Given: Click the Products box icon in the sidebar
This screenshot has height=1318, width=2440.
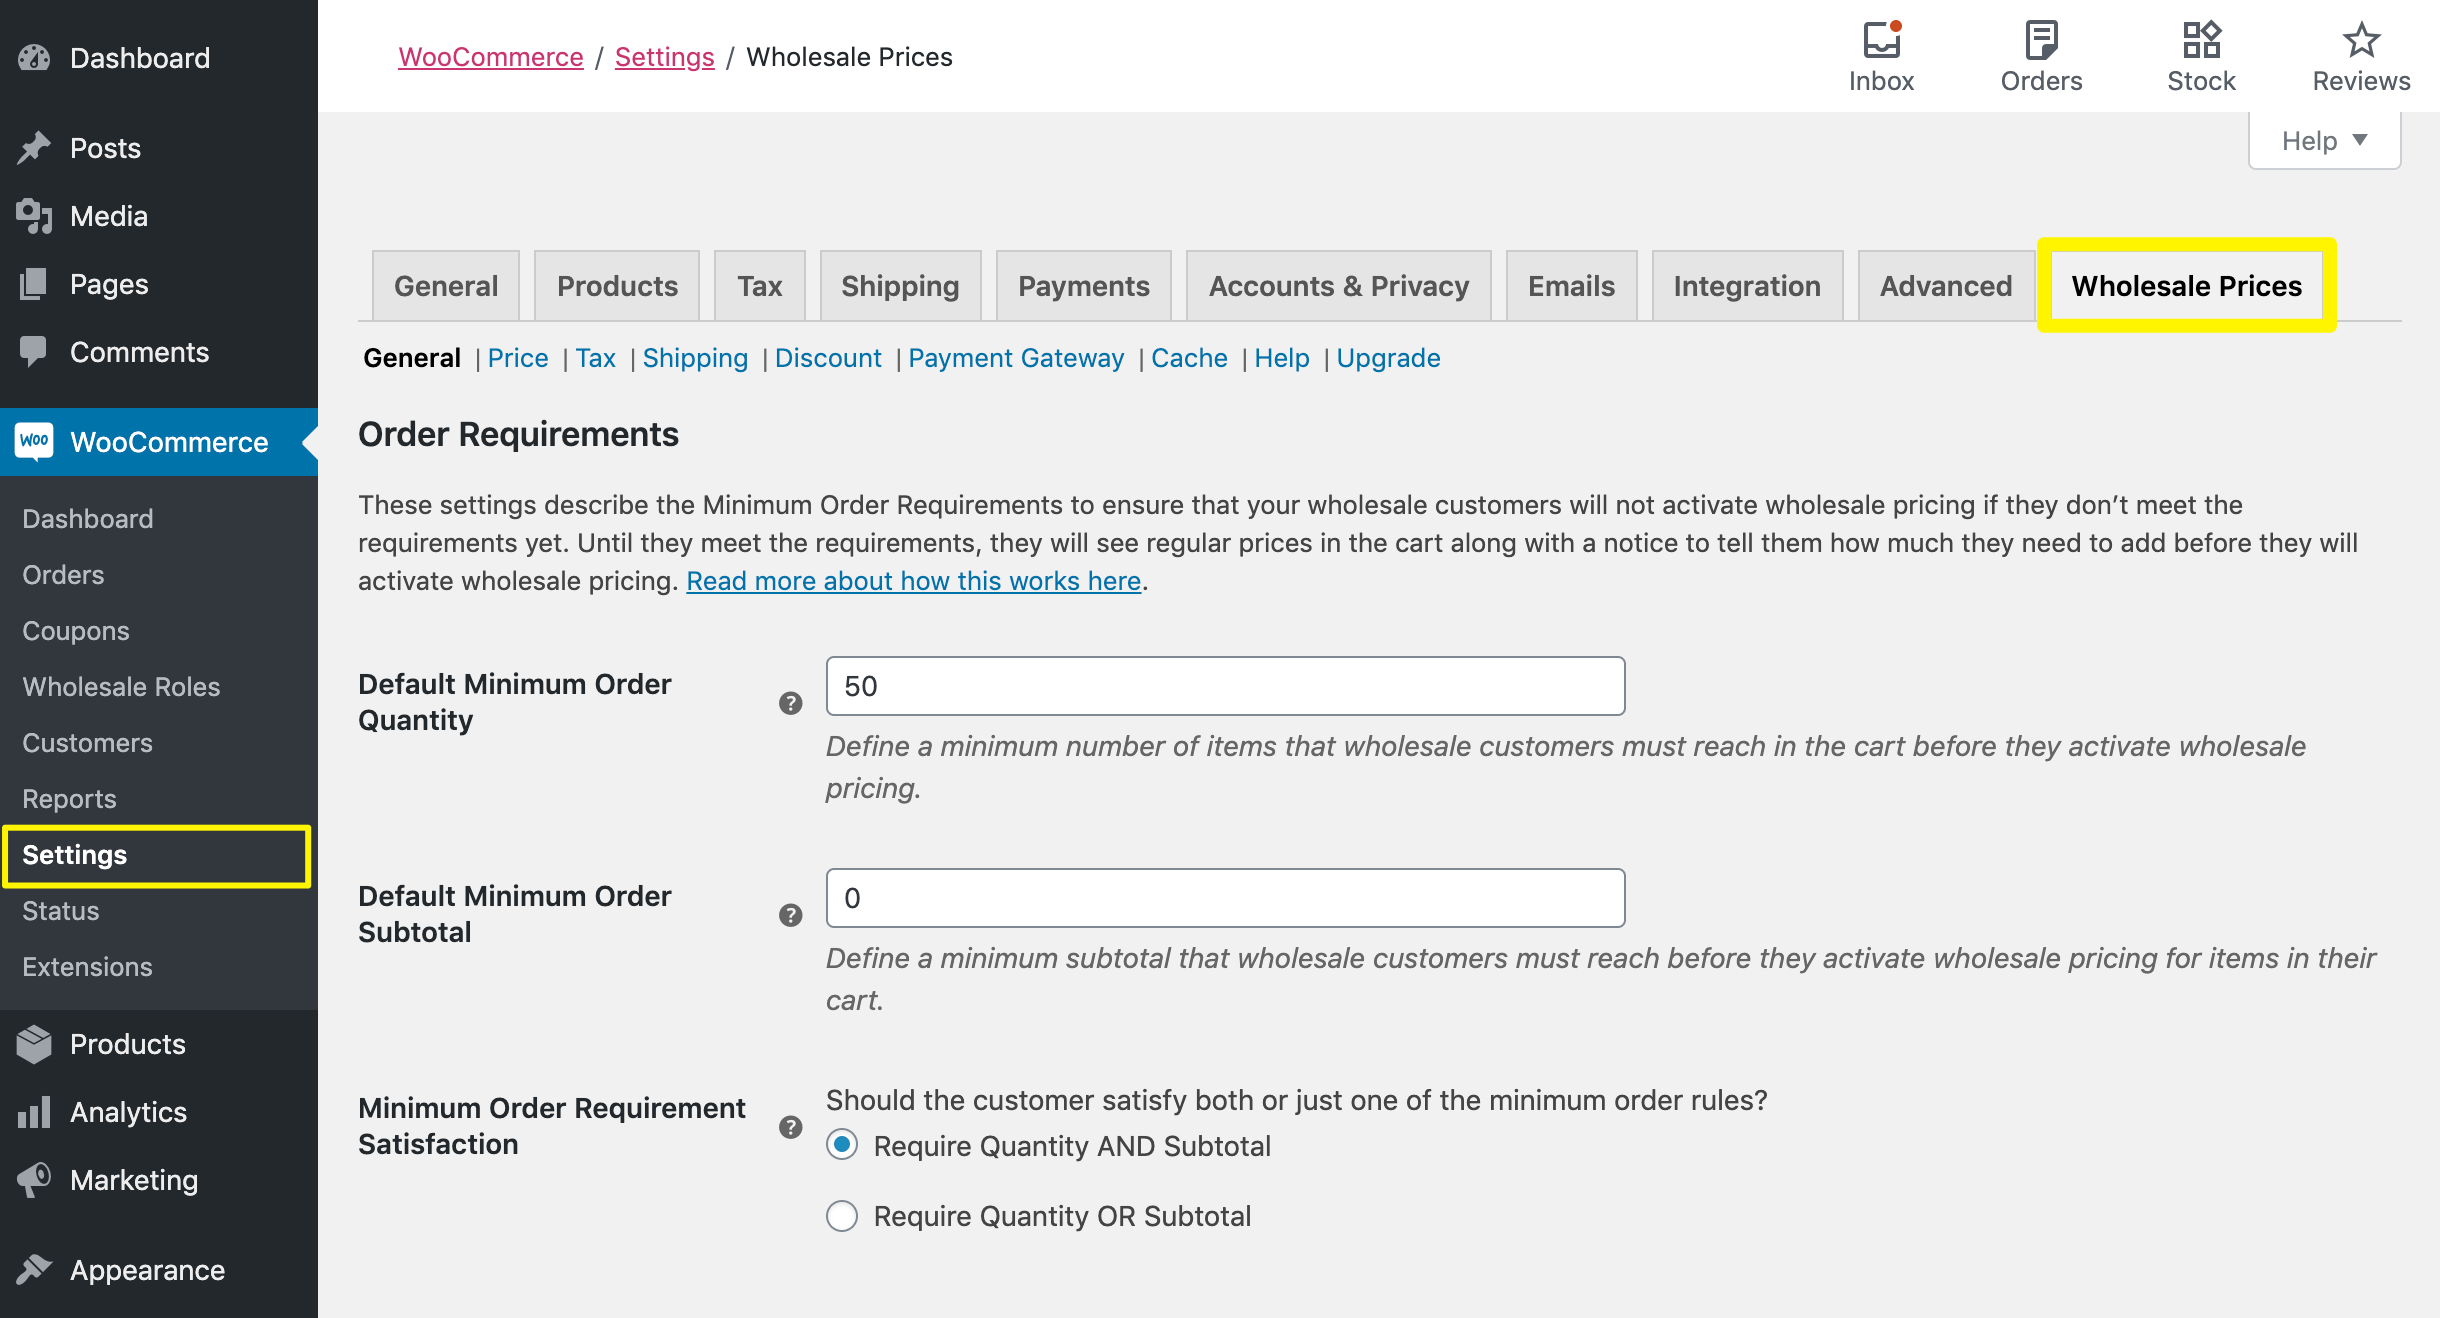Looking at the screenshot, I should [x=34, y=1044].
